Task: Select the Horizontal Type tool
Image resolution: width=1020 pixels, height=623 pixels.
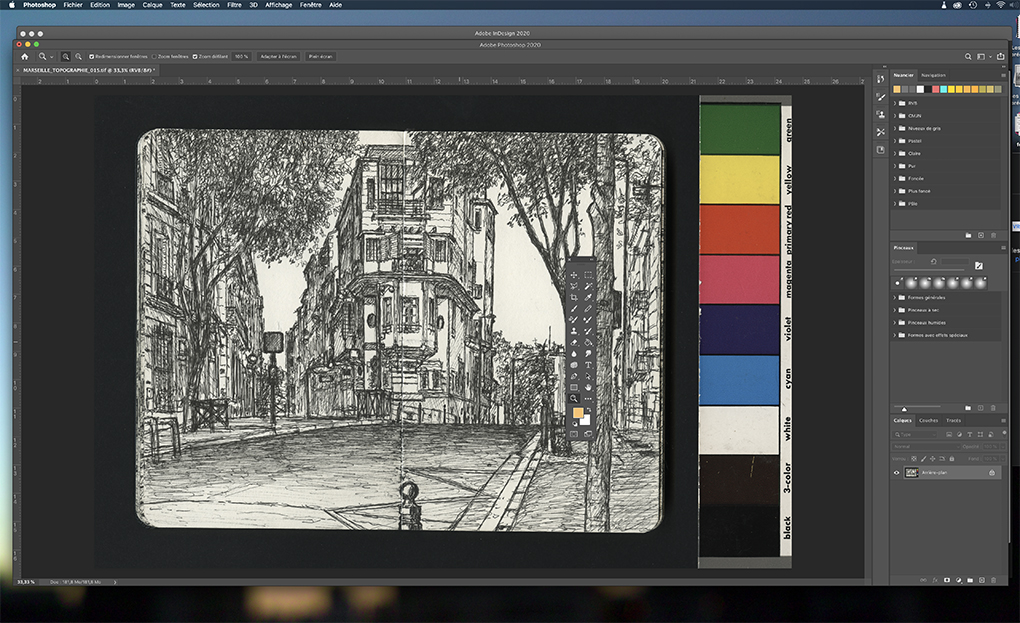Action: click(588, 365)
